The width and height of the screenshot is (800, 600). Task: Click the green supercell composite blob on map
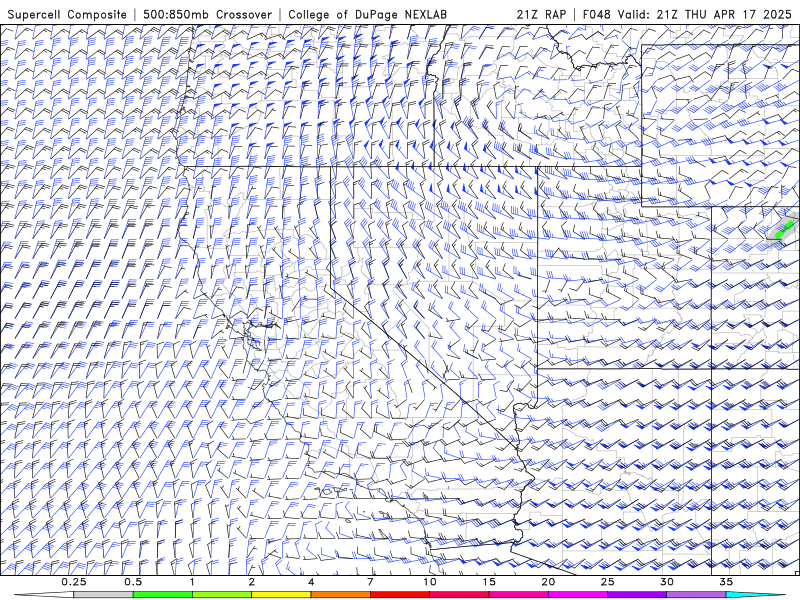coord(784,230)
